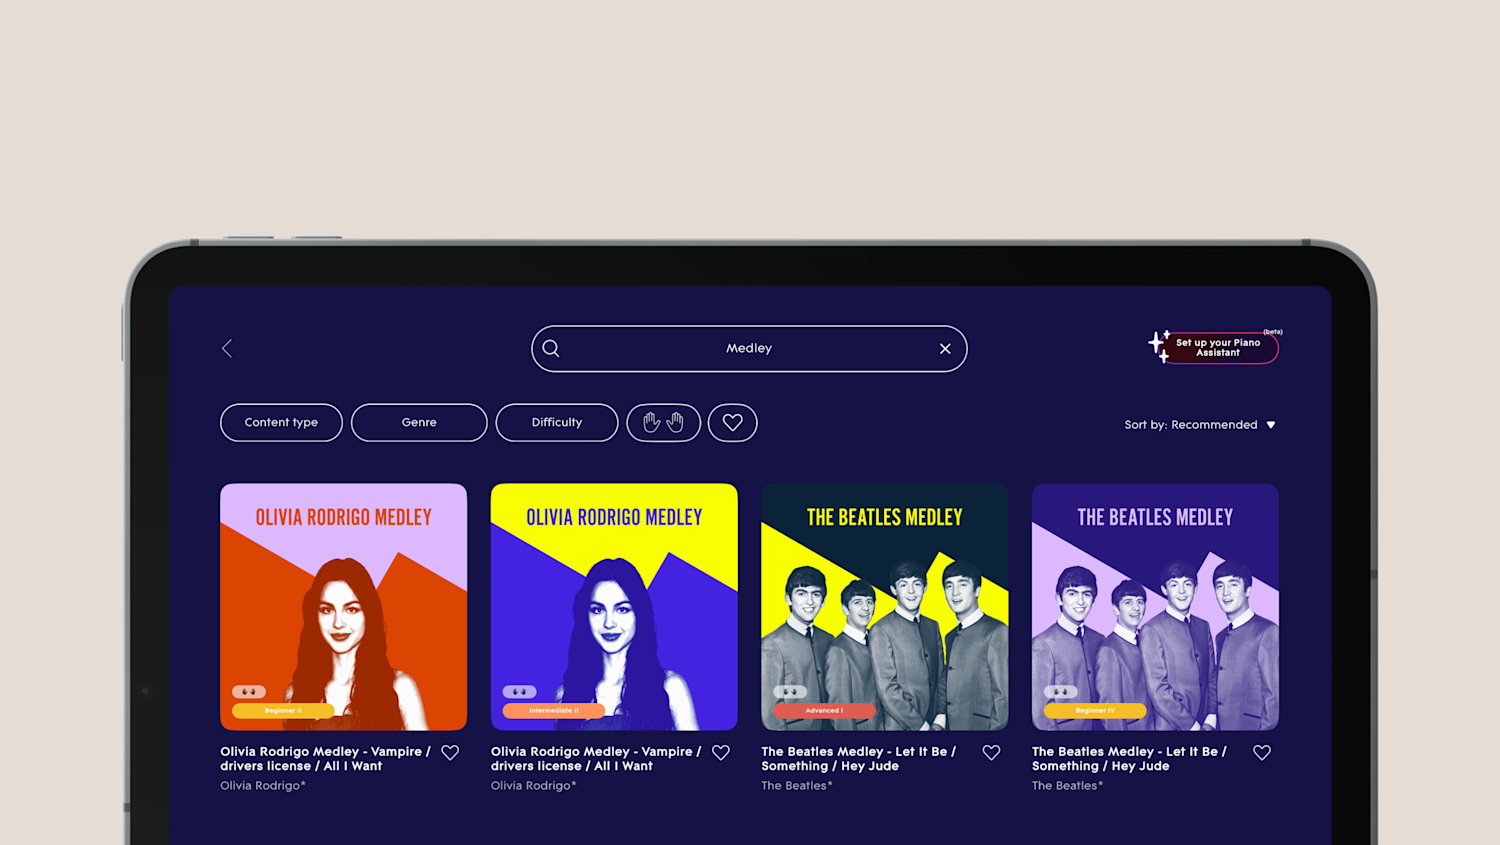Click the Beginner II difficulty badge
The width and height of the screenshot is (1500, 845).
click(283, 711)
